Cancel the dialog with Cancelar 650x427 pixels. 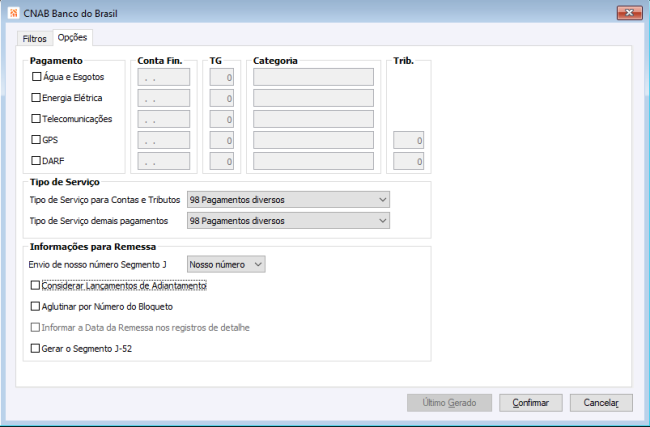[601, 403]
